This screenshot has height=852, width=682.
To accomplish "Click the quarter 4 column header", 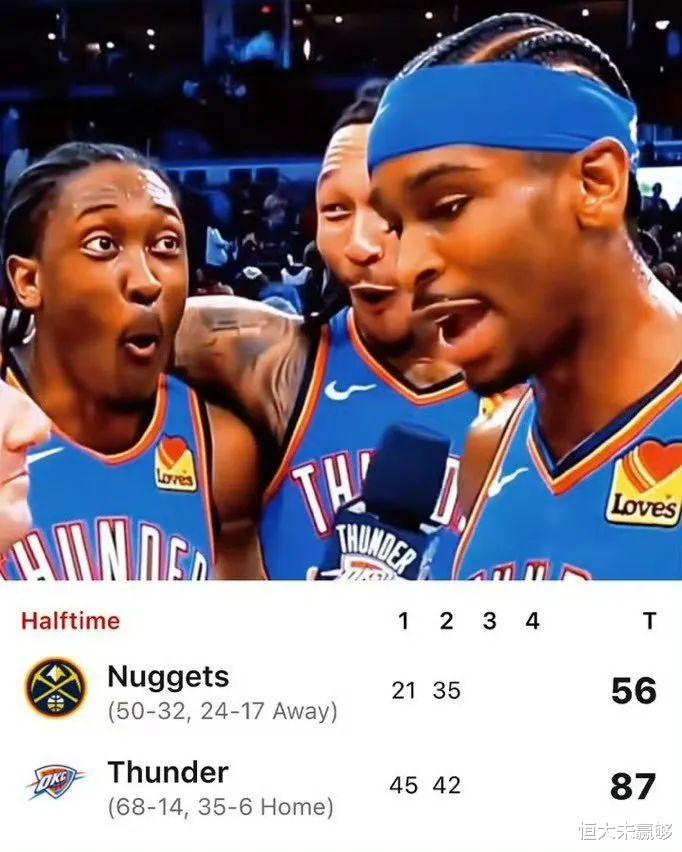I will tap(532, 621).
